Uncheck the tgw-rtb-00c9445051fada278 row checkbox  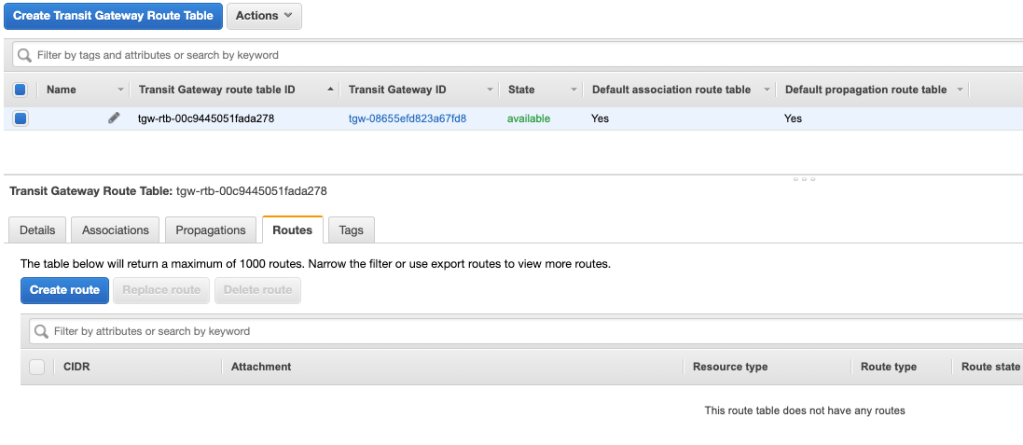tap(20, 118)
